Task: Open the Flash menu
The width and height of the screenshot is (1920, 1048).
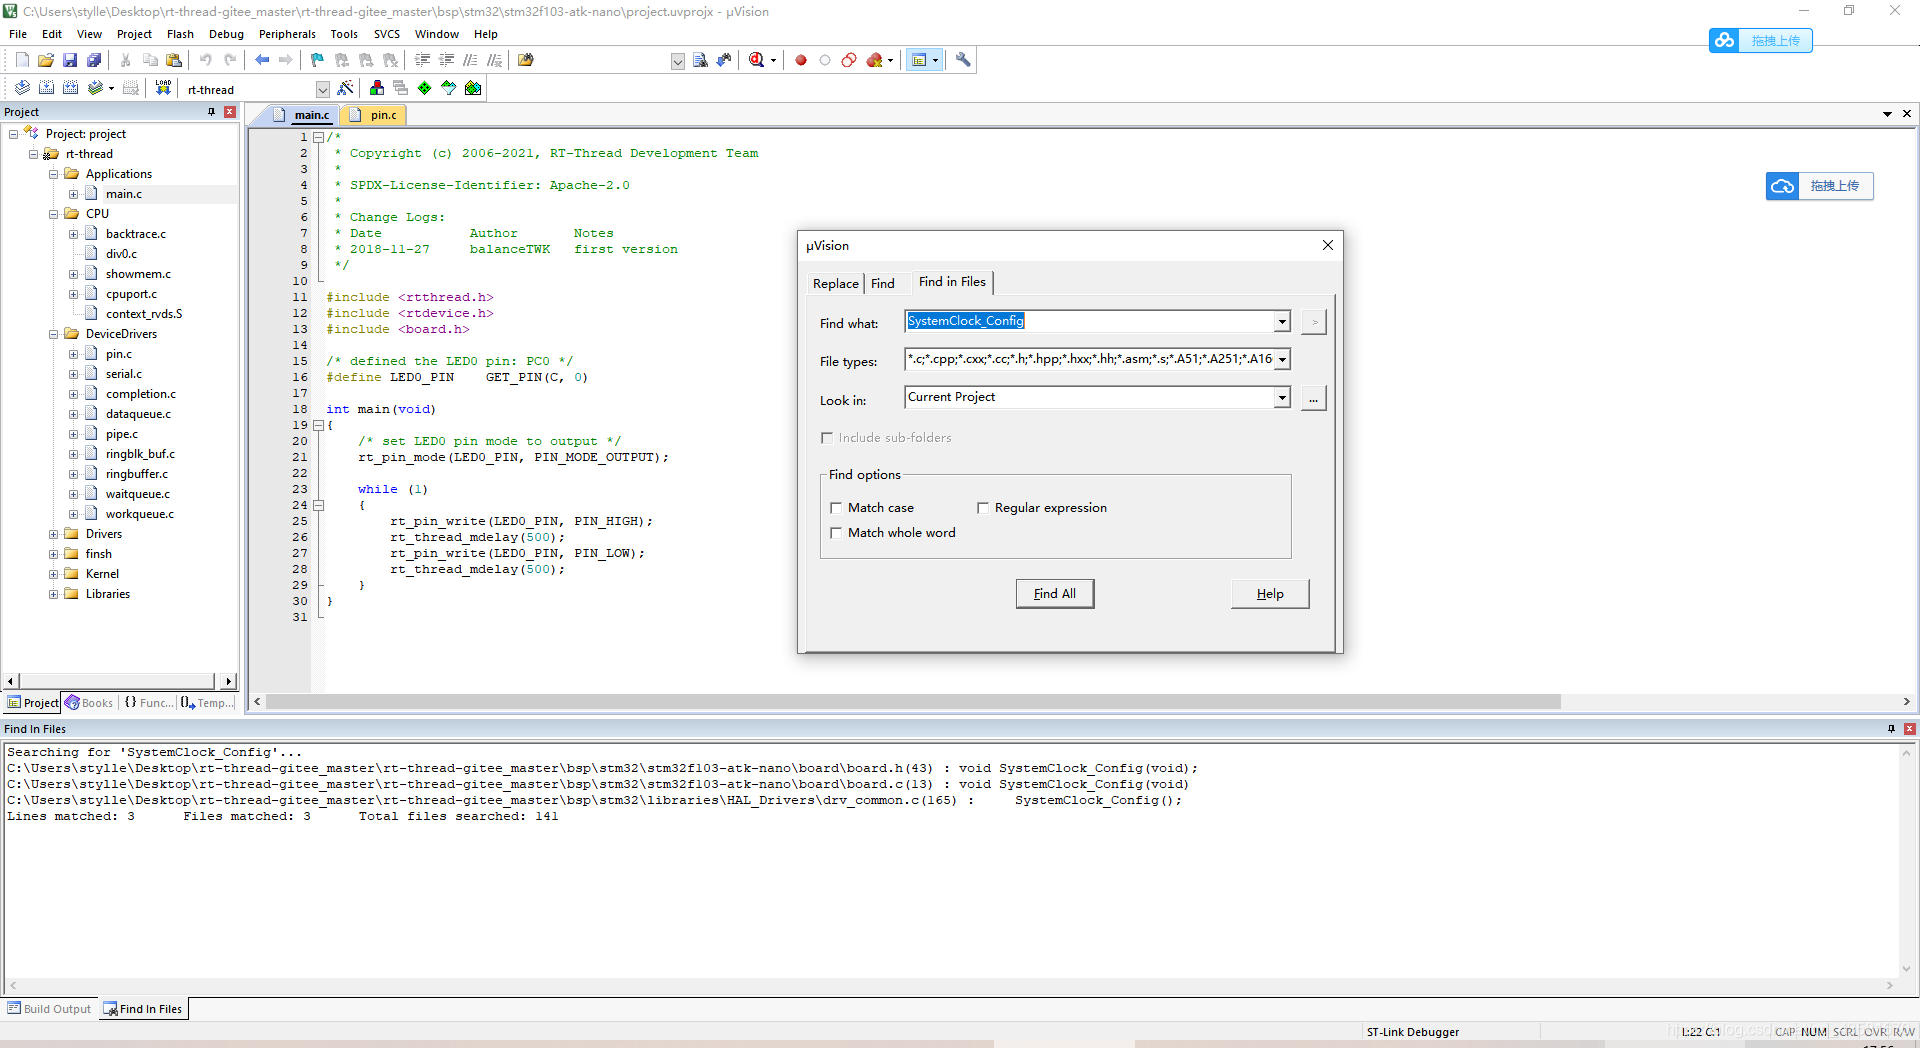Action: pyautogui.click(x=180, y=34)
